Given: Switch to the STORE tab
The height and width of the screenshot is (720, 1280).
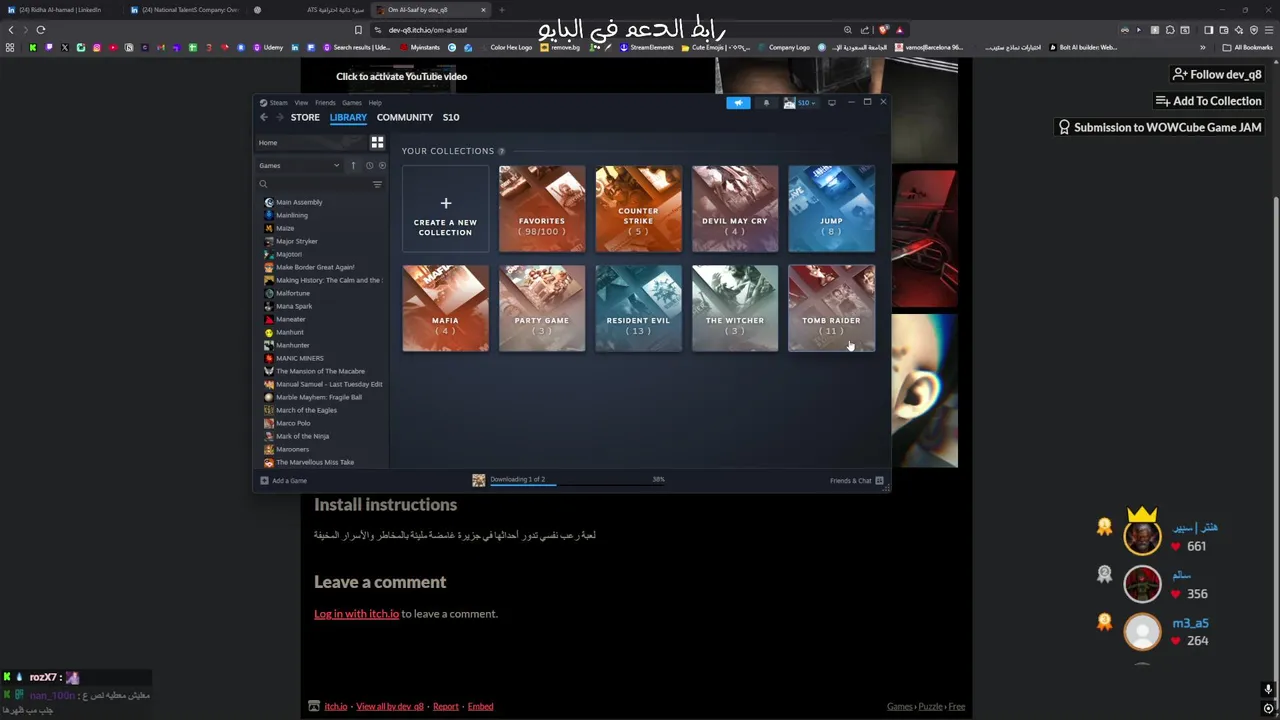Looking at the screenshot, I should (305, 117).
